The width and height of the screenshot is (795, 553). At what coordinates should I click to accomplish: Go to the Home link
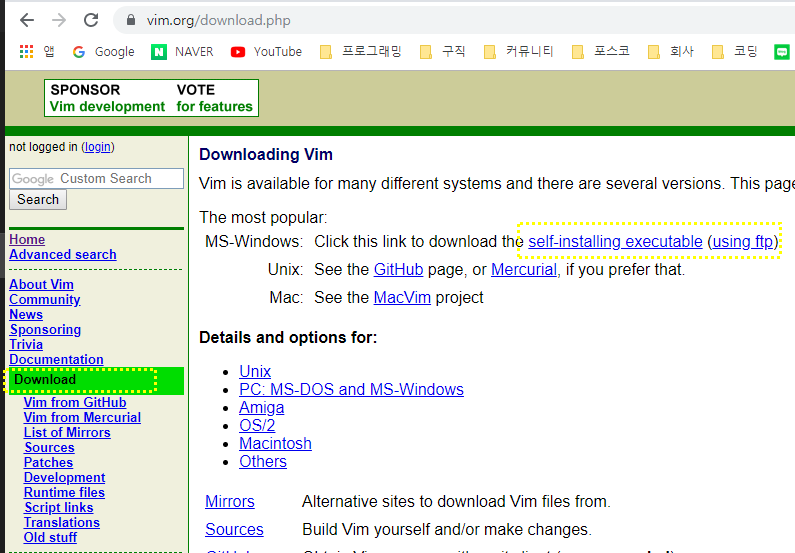coord(27,239)
